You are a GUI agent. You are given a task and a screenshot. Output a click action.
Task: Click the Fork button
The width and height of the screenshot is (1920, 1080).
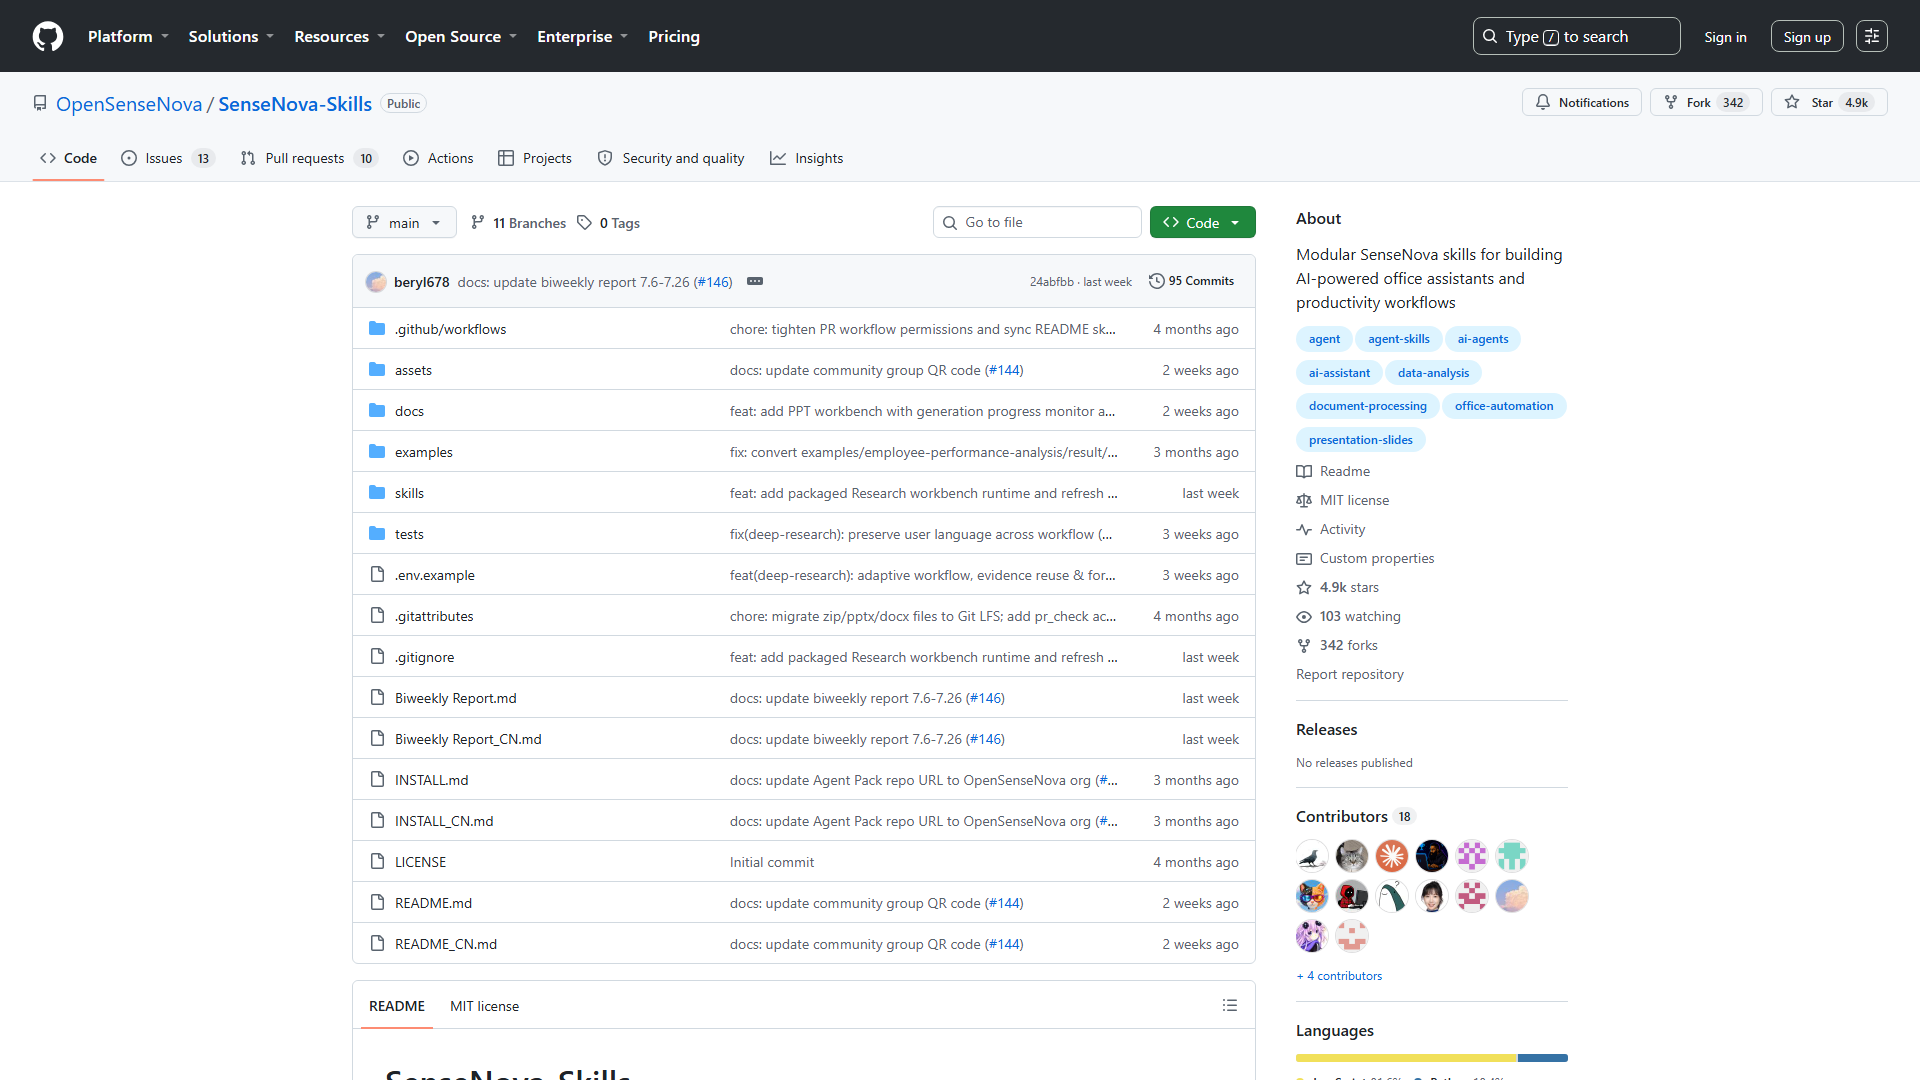point(1706,103)
